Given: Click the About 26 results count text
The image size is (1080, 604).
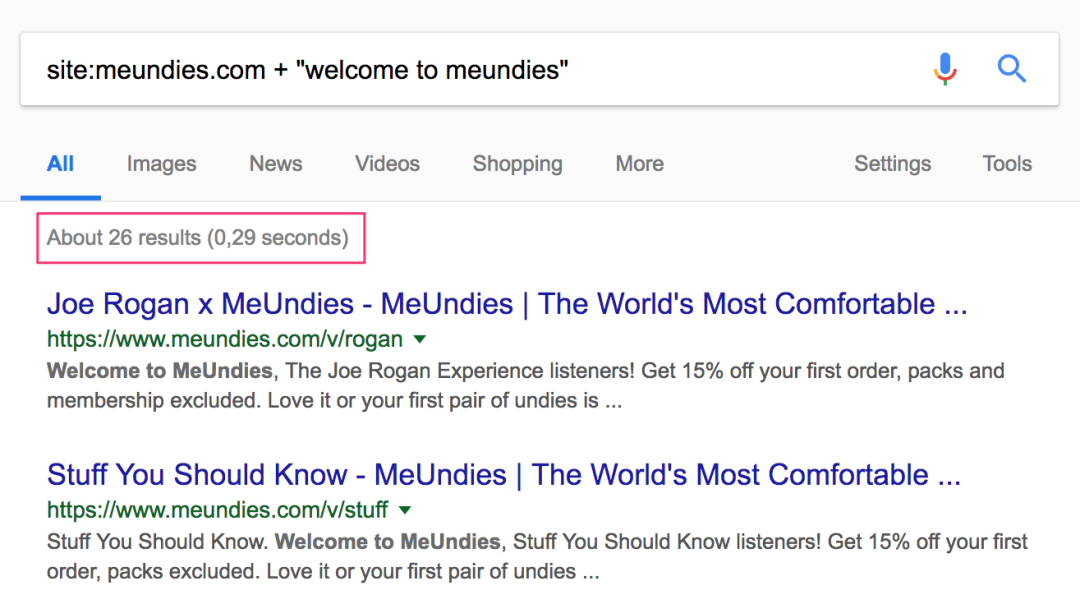Looking at the screenshot, I should (x=198, y=238).
